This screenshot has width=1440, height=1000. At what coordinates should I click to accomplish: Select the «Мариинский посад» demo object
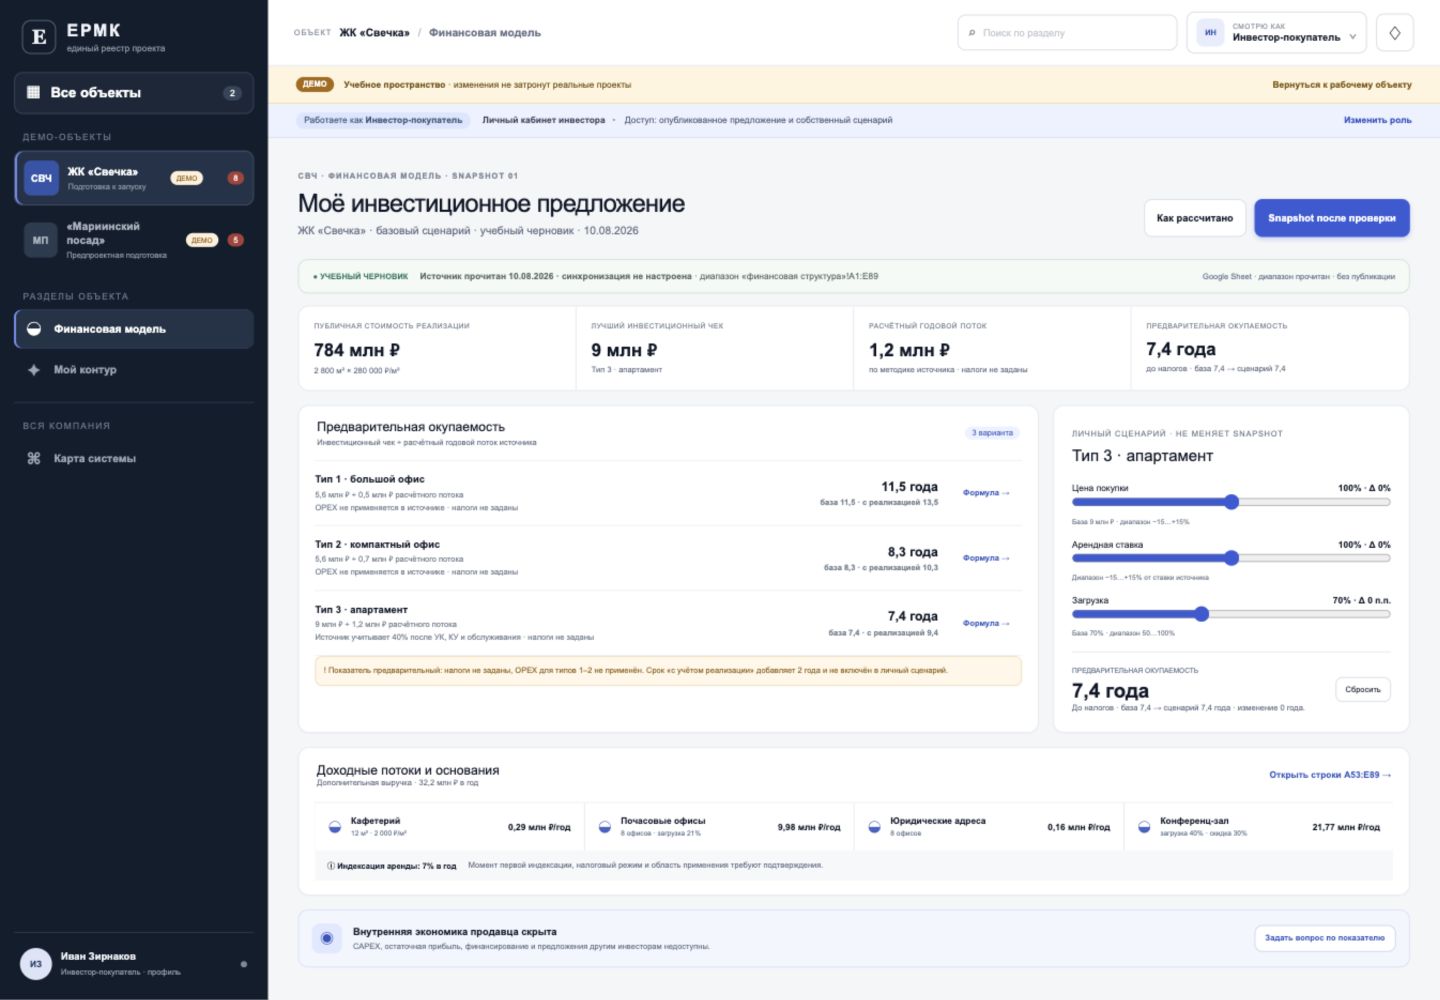tap(134, 240)
